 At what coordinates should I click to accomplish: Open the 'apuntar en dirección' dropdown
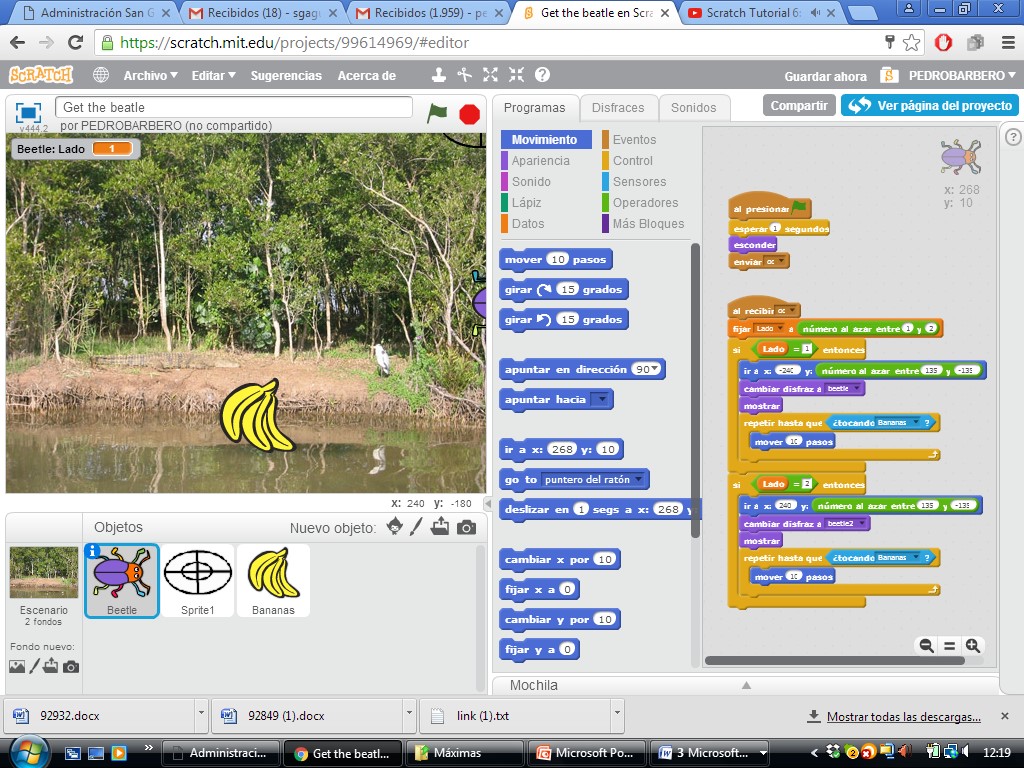click(649, 369)
